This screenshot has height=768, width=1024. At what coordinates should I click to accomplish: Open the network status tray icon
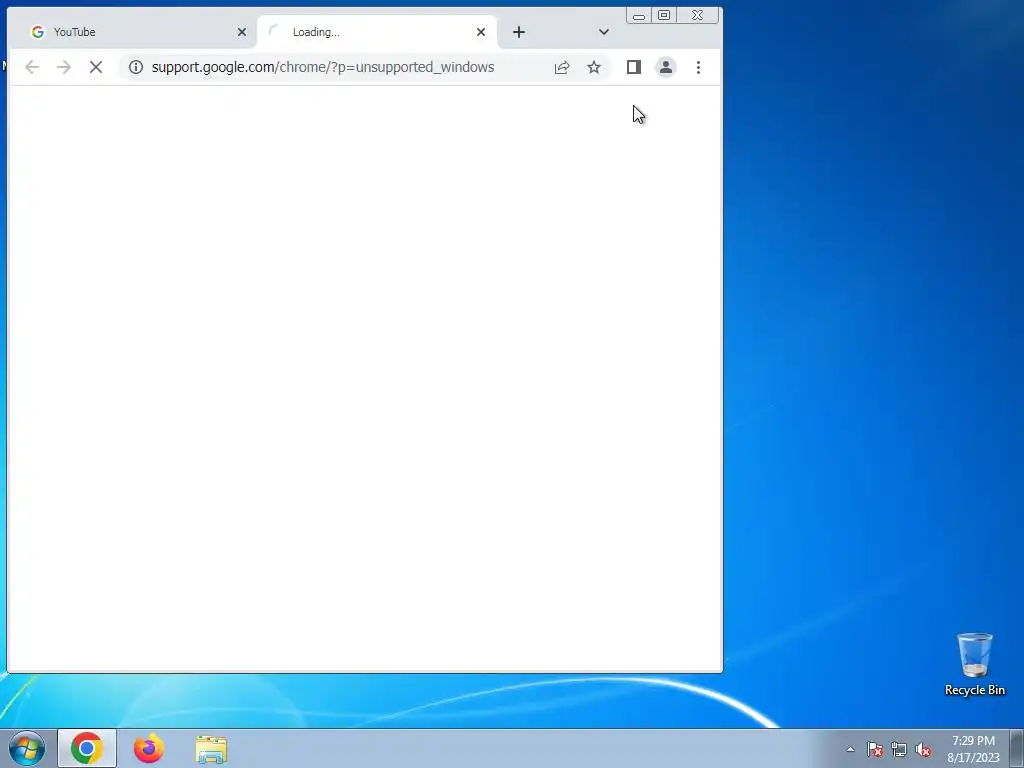click(x=899, y=749)
